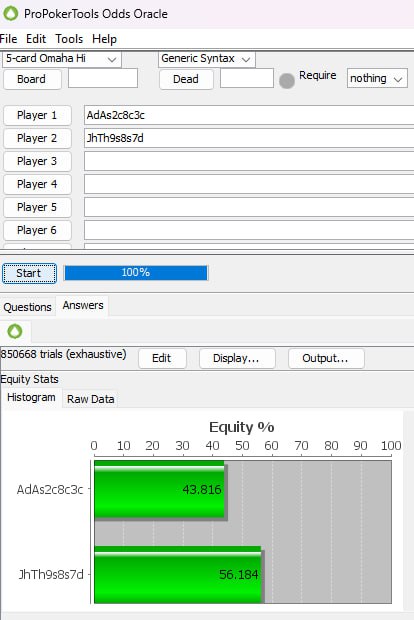The height and width of the screenshot is (620, 414).
Task: Click the Edit button beside trials count
Action: (x=162, y=358)
